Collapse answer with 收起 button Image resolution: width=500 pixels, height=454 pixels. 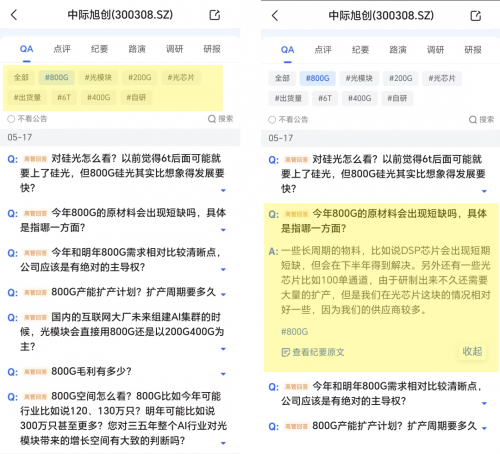click(x=472, y=351)
